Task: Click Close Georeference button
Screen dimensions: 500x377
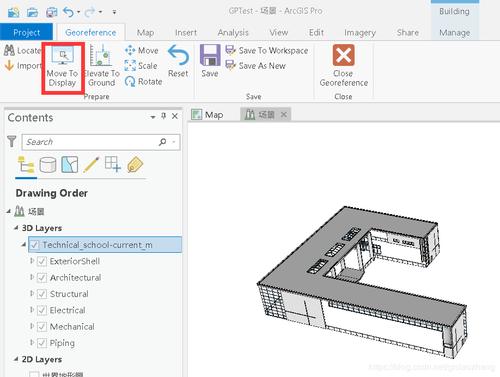Action: [x=344, y=66]
